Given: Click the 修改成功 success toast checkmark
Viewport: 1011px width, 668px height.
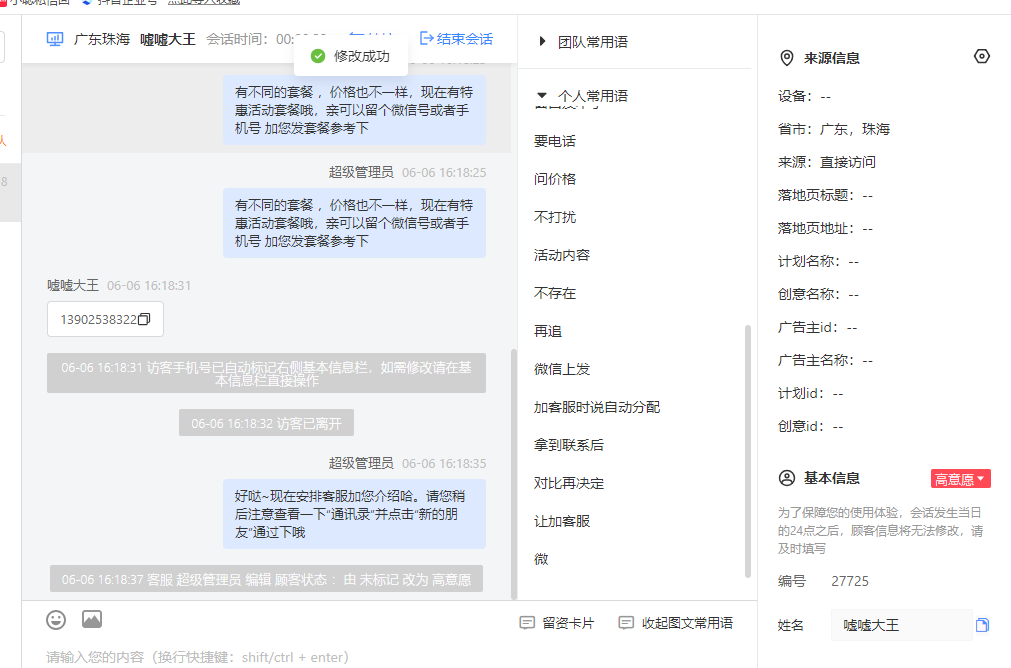Looking at the screenshot, I should pyautogui.click(x=318, y=56).
